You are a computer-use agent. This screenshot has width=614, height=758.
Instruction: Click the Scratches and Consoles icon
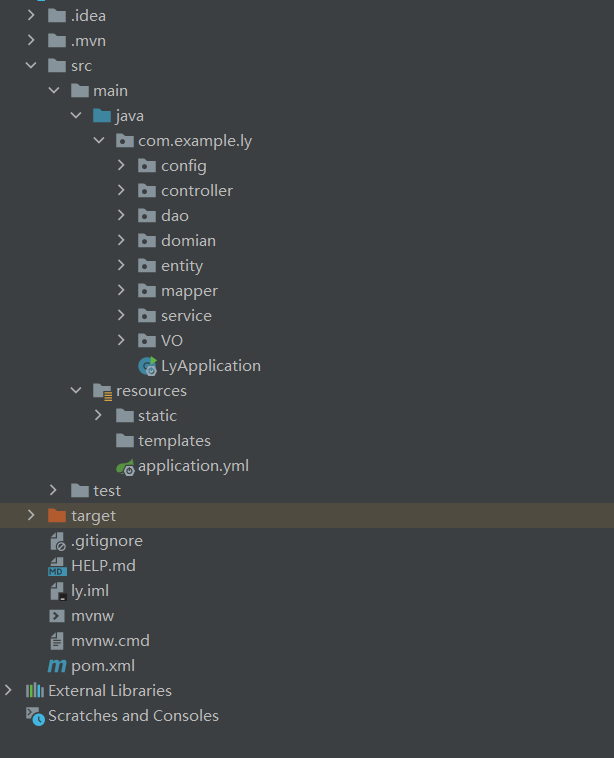(x=35, y=716)
